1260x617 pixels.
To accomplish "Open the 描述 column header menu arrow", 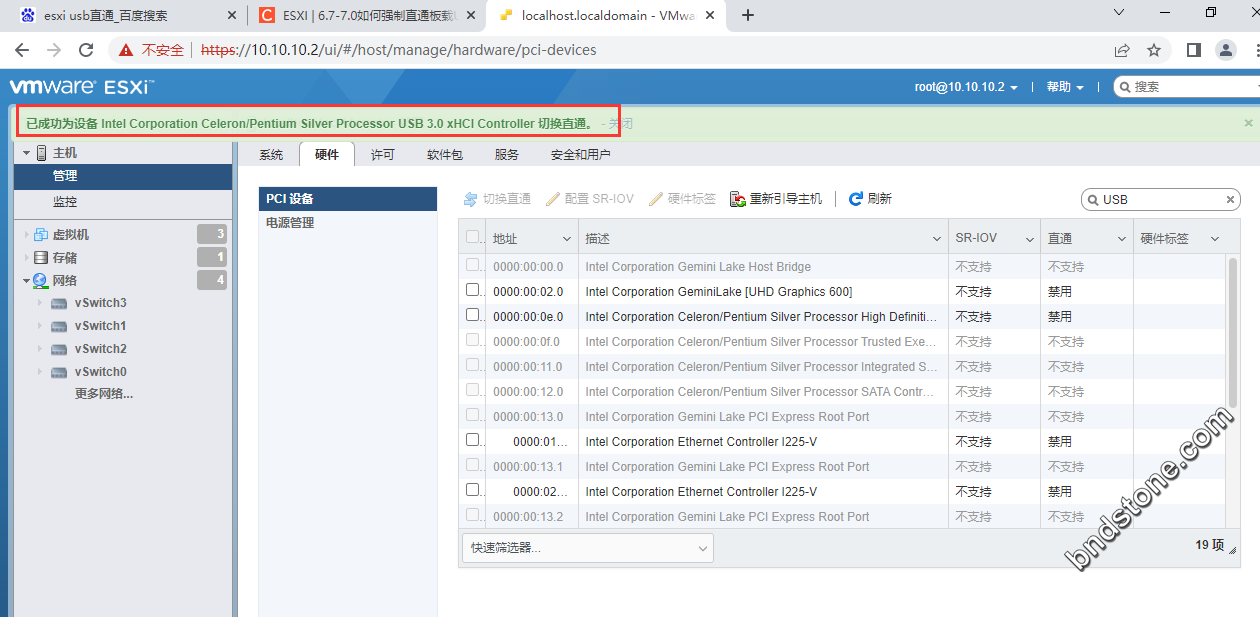I will tap(936, 239).
